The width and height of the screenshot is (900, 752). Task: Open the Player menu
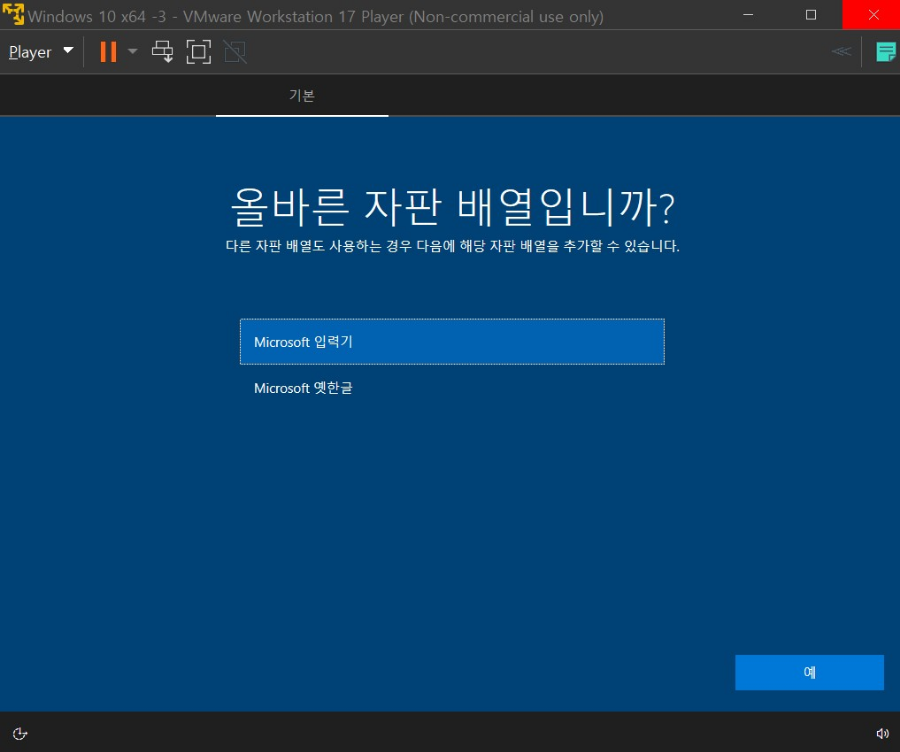tap(41, 52)
